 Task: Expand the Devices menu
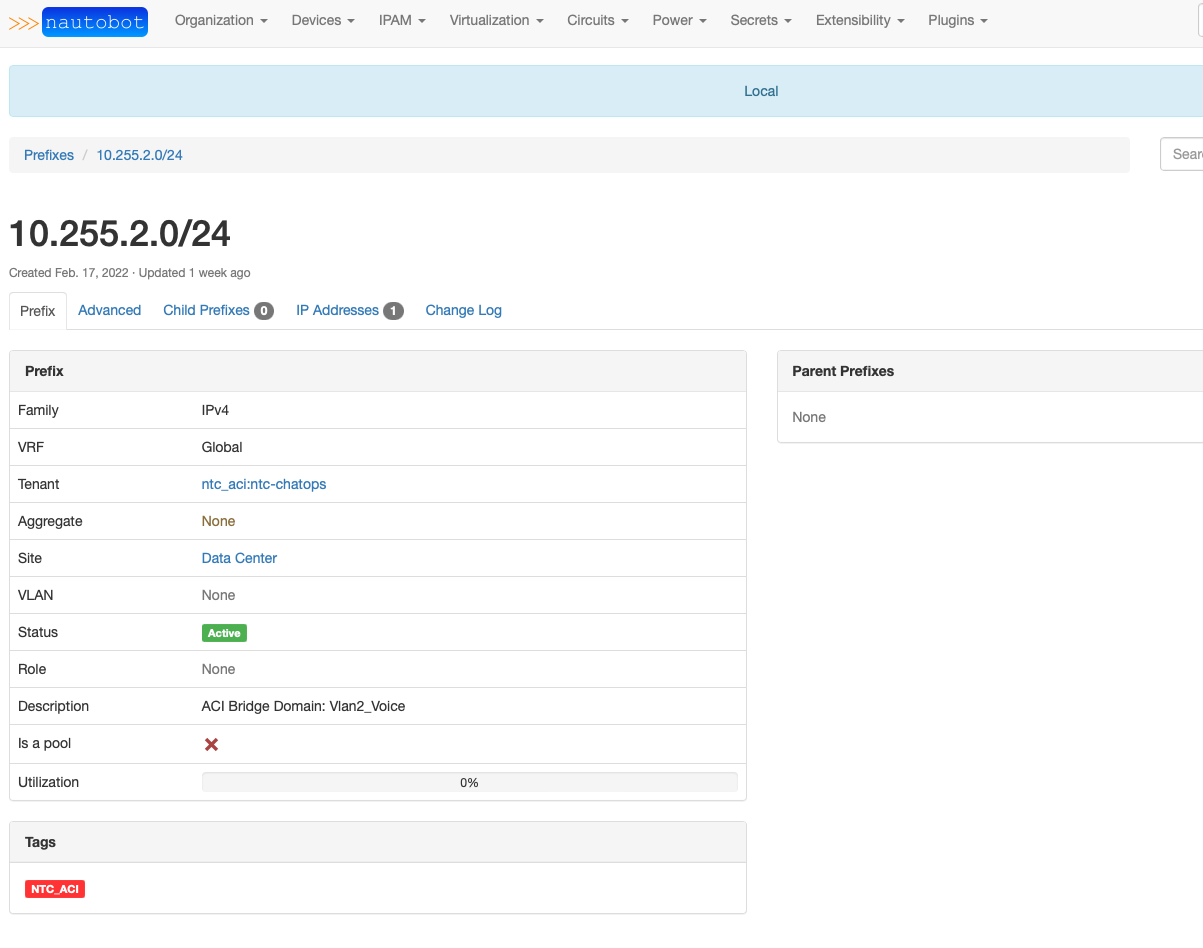(323, 20)
